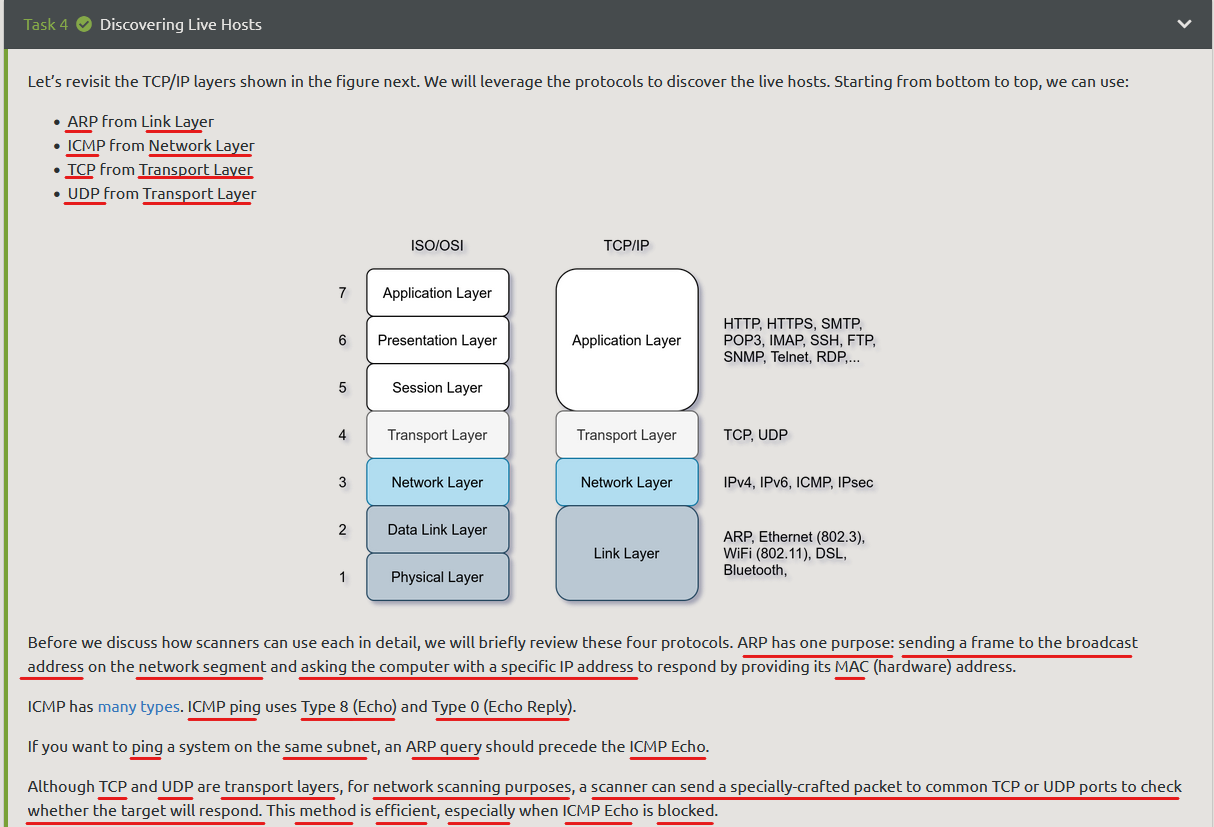Image resolution: width=1214 pixels, height=827 pixels.
Task: Click bullet "UDP from Transport Layer"
Action: tap(162, 194)
